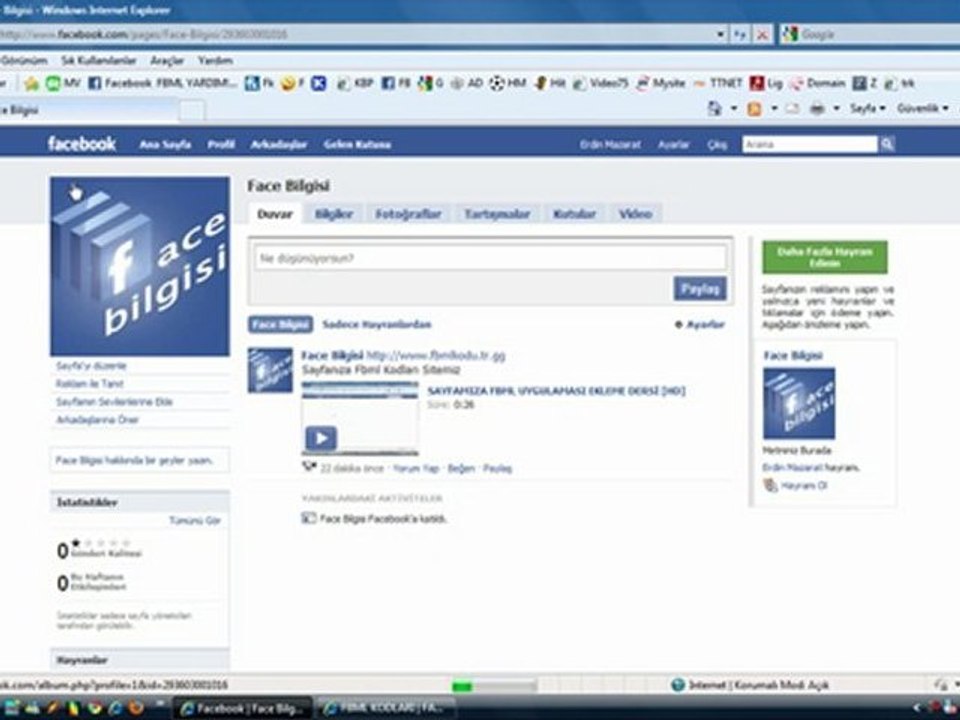
Task: Click the Ne düşünüyorsun status input
Action: pyautogui.click(x=490, y=258)
